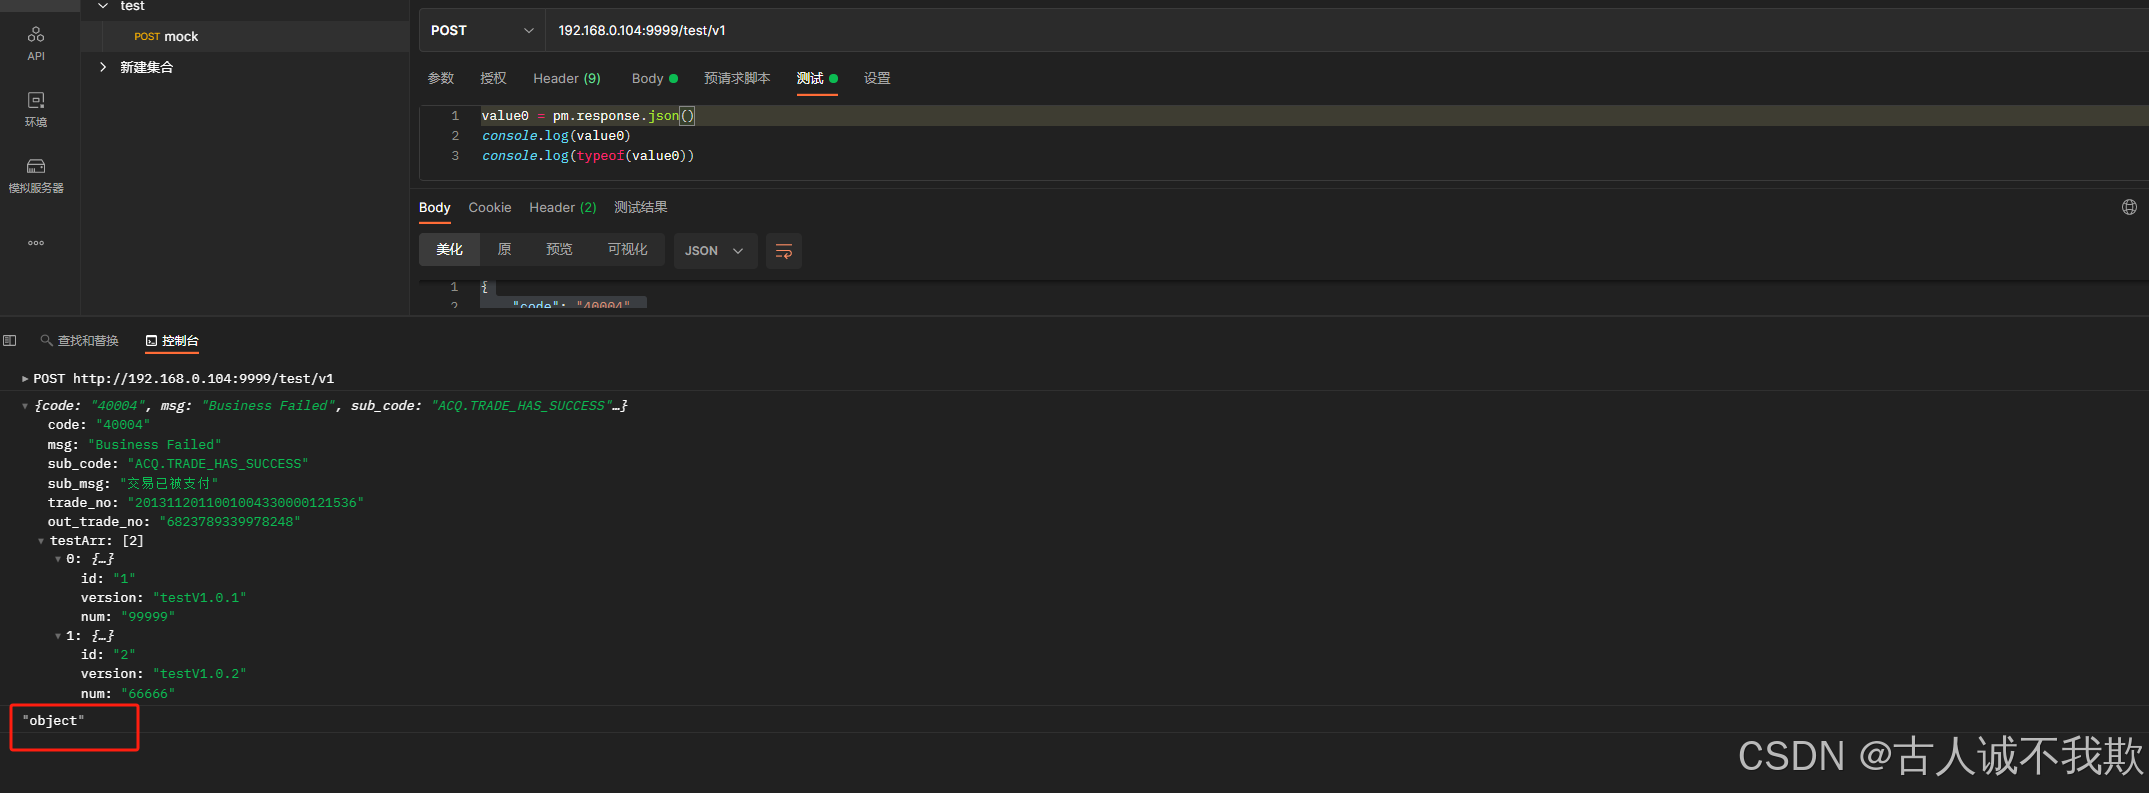
Task: Expand the 新建集合 collection
Action: point(103,67)
